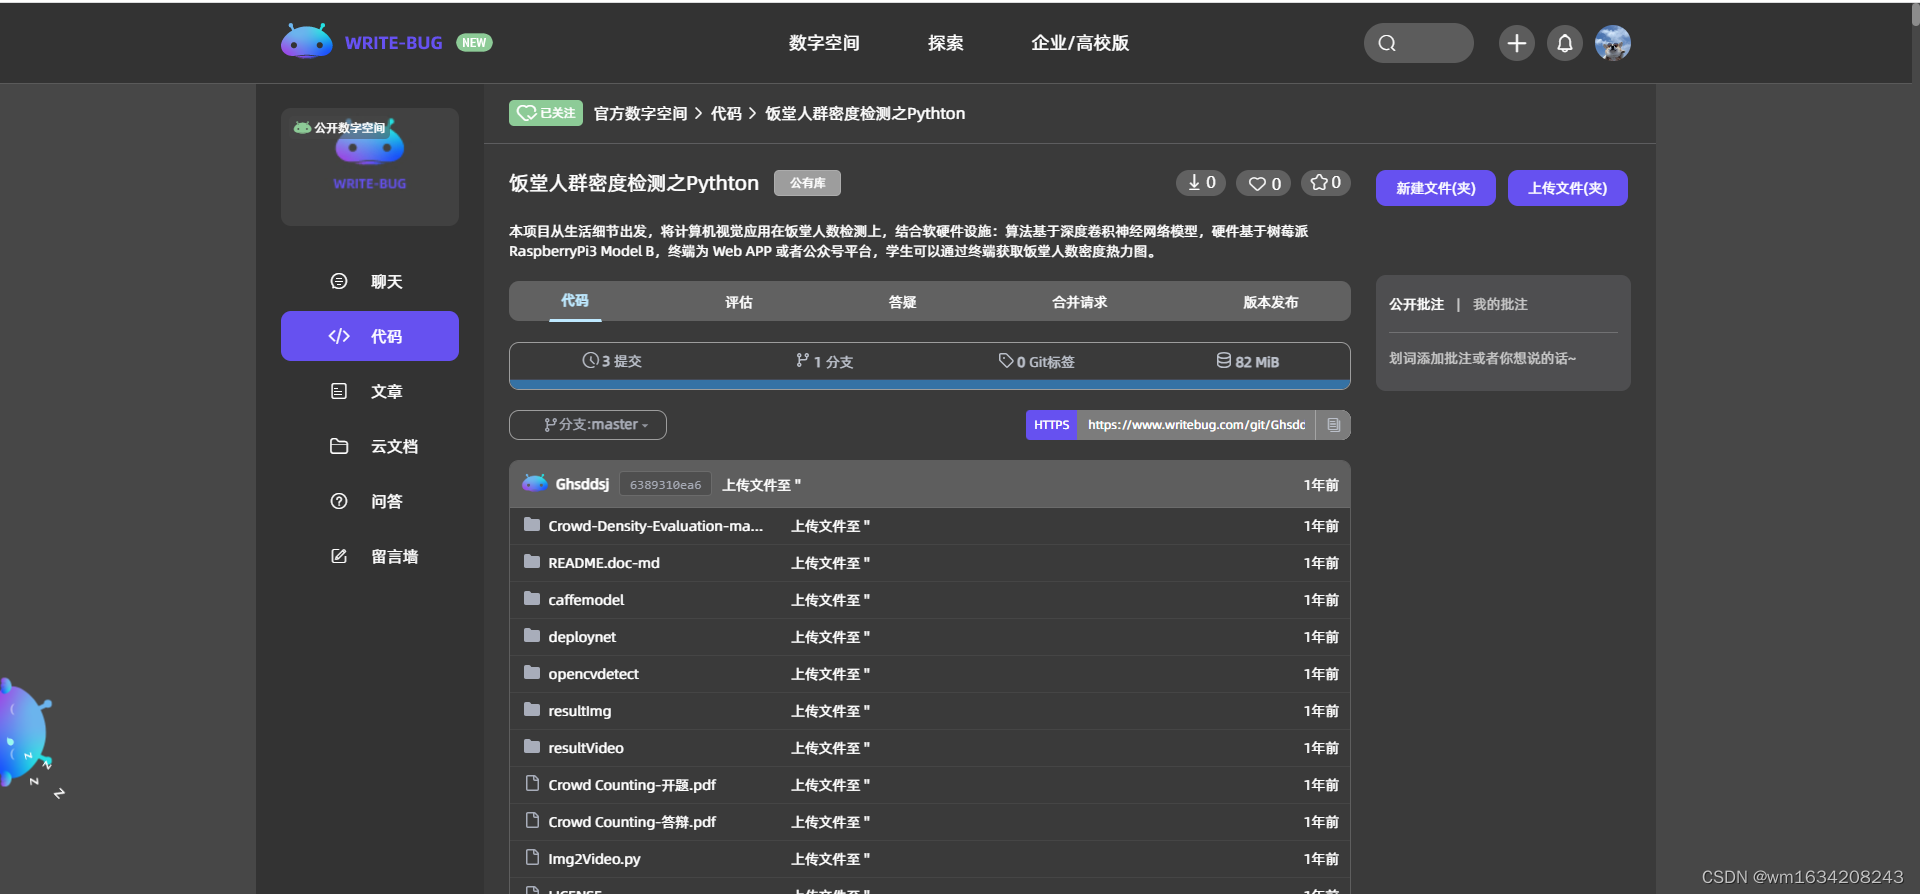This screenshot has width=1920, height=894.
Task: Open the Img2Video.py file
Action: [x=594, y=859]
